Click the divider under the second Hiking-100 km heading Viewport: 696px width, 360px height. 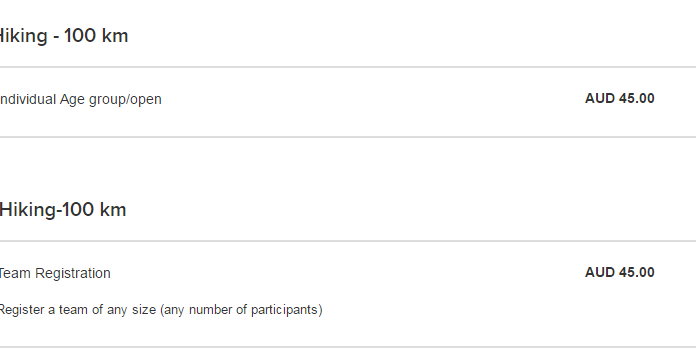348,241
